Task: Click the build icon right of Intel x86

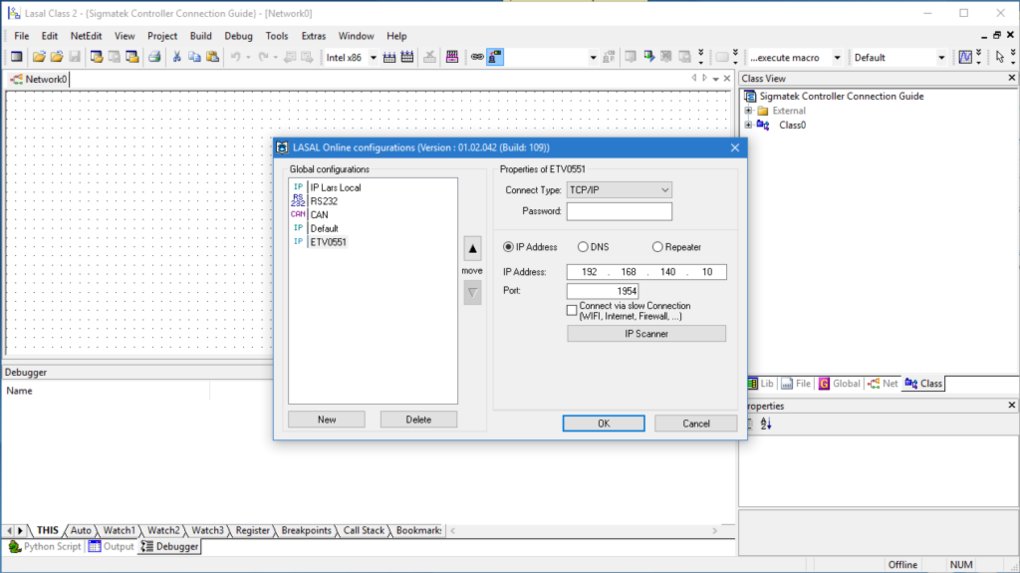Action: tap(389, 57)
